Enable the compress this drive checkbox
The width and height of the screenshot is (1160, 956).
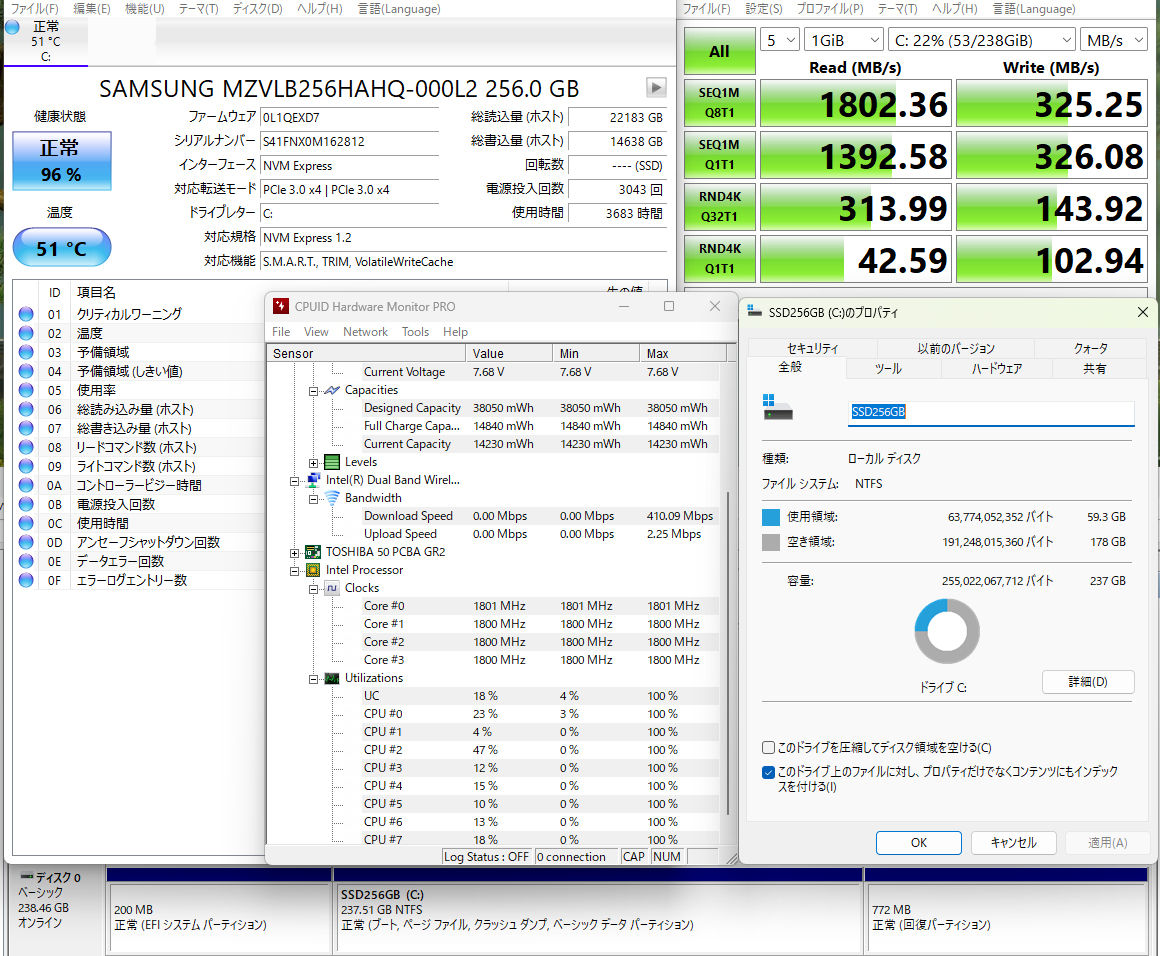[x=768, y=747]
